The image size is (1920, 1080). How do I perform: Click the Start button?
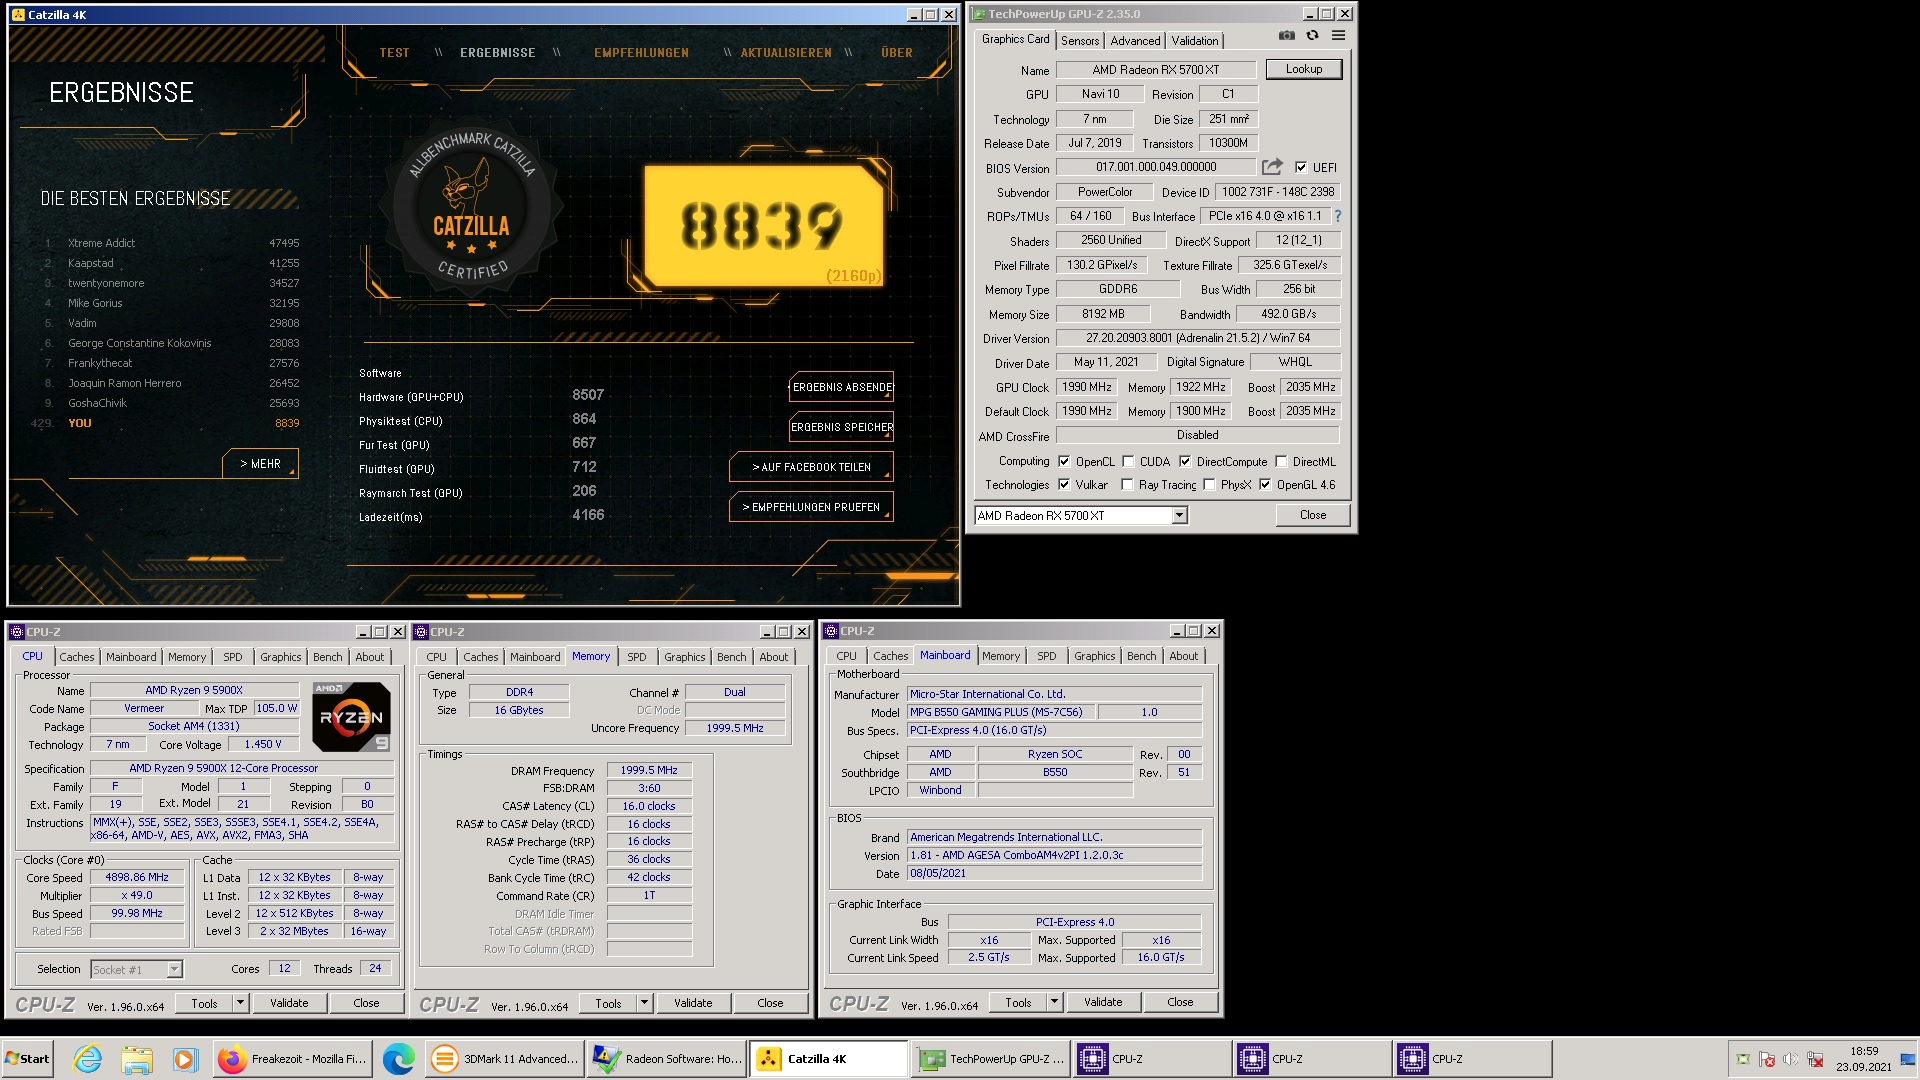(x=28, y=1059)
